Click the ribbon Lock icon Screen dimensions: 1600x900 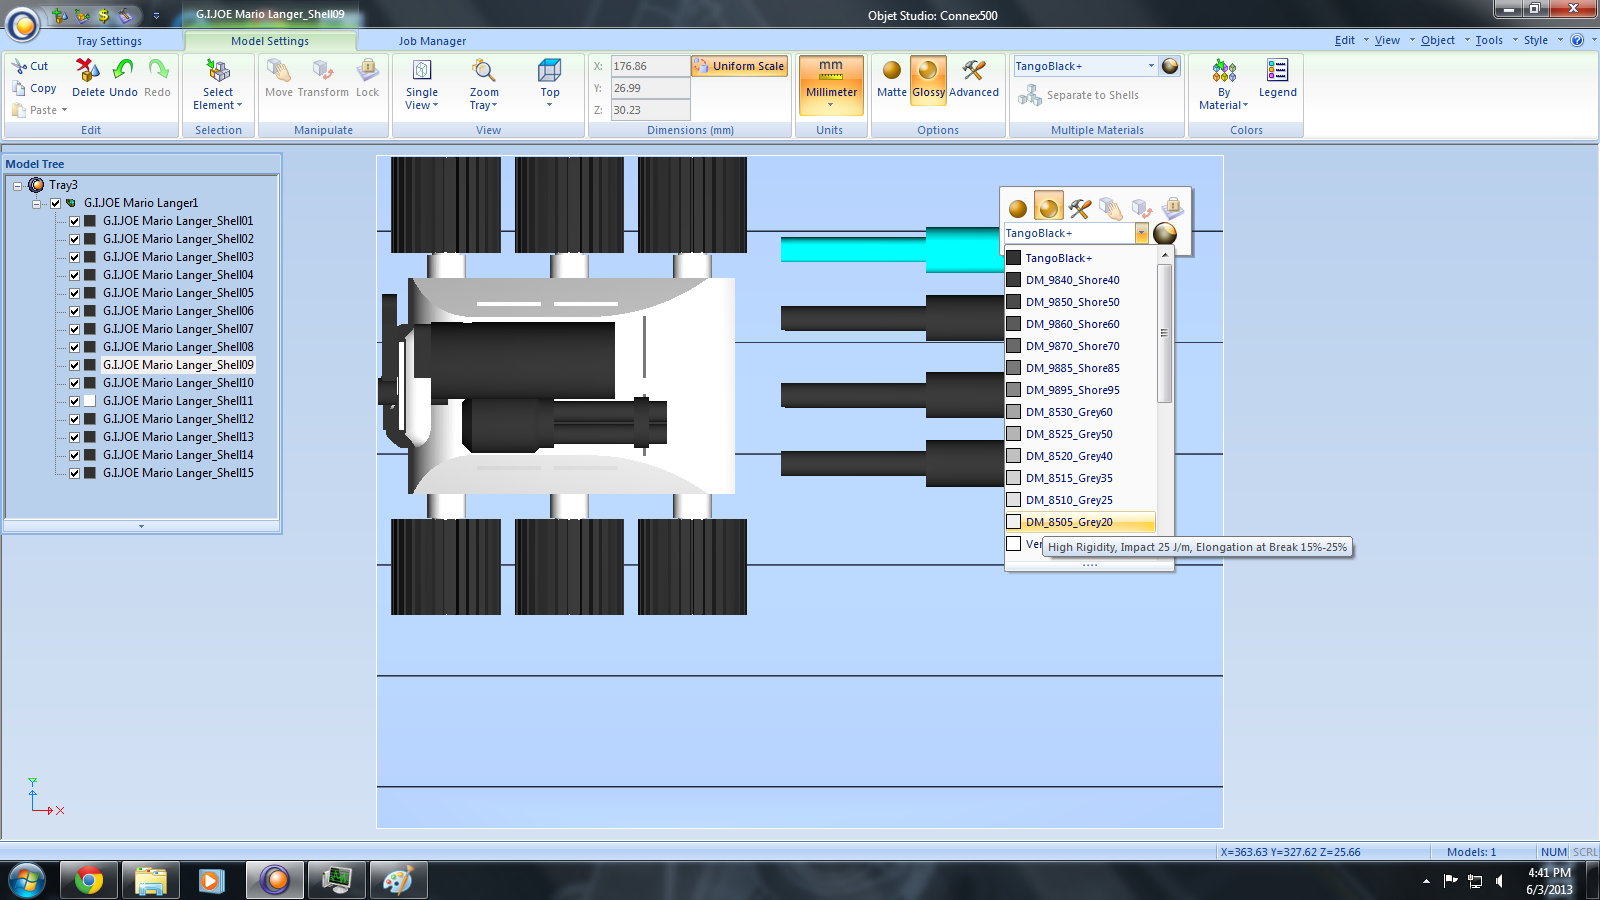[368, 70]
